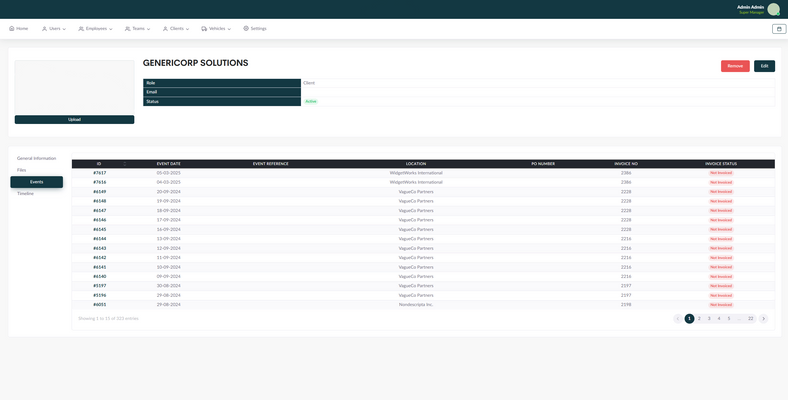Click the Event Date column header
788x400 pixels.
[x=168, y=164]
